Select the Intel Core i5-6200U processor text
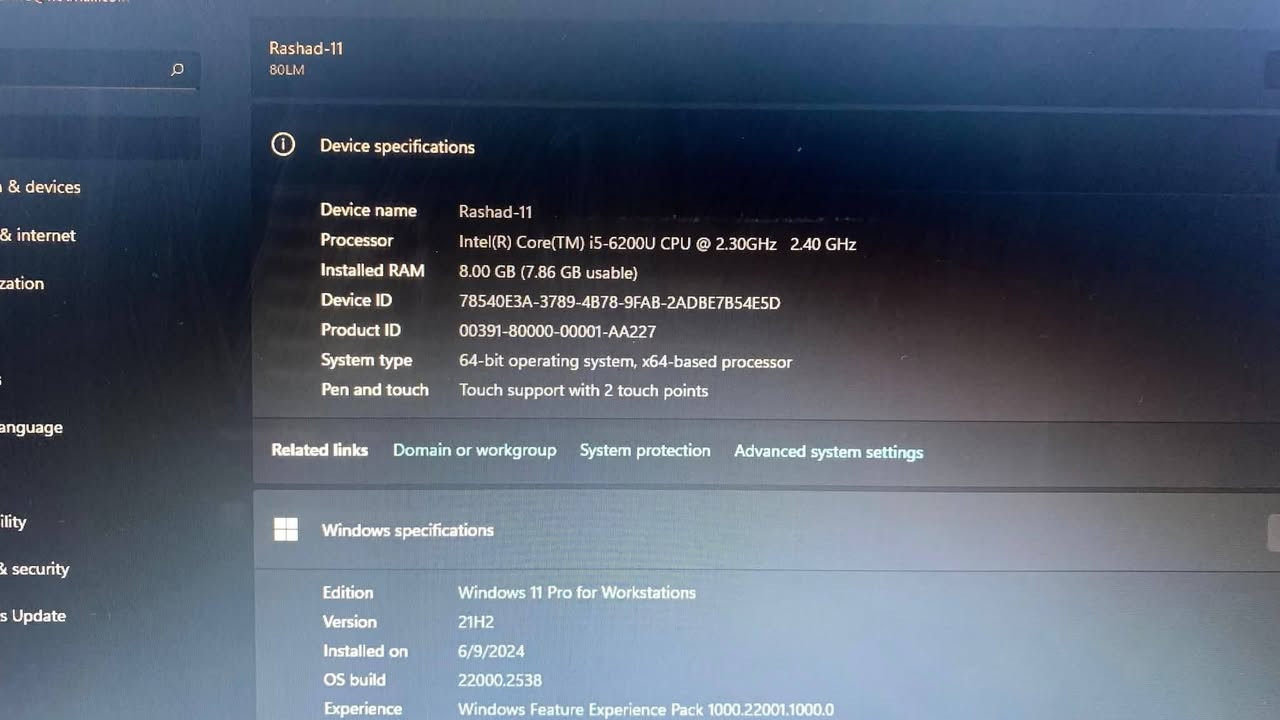 tap(657, 243)
